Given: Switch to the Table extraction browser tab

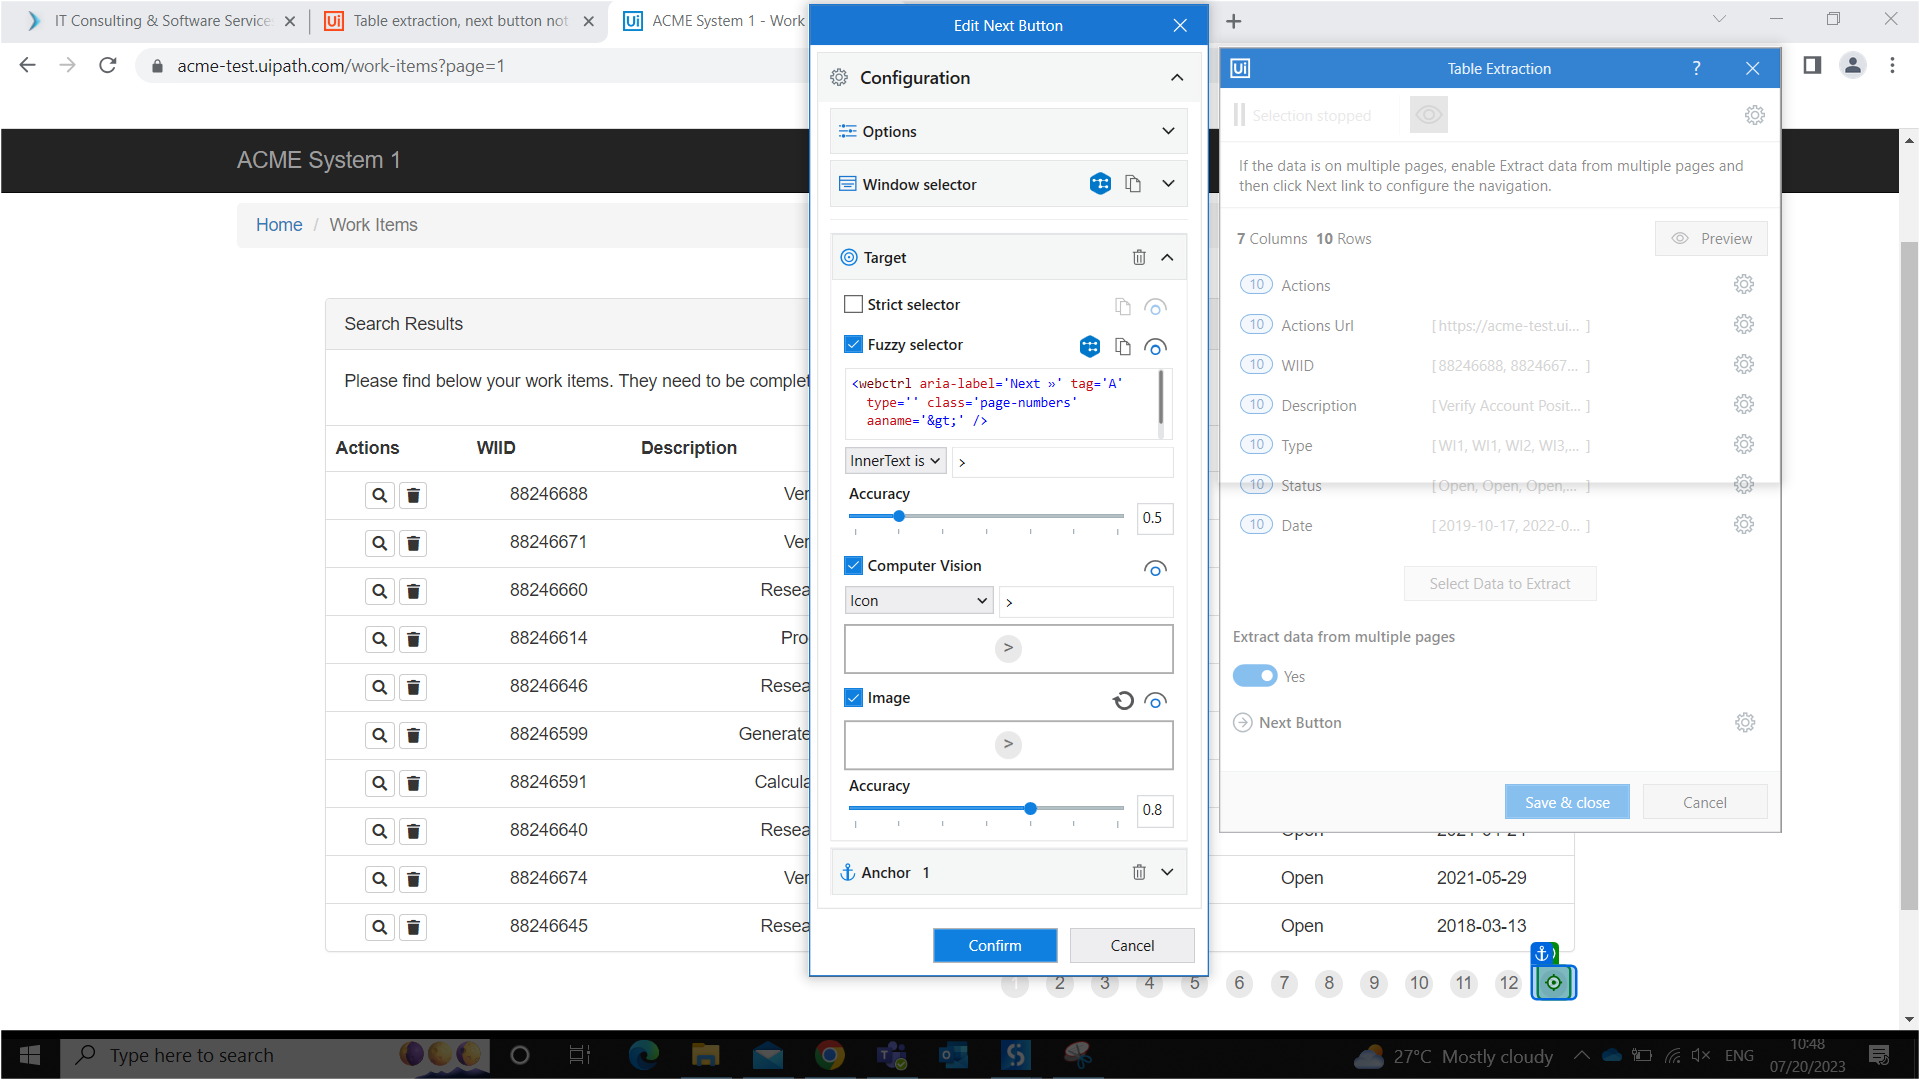Looking at the screenshot, I should [x=460, y=21].
